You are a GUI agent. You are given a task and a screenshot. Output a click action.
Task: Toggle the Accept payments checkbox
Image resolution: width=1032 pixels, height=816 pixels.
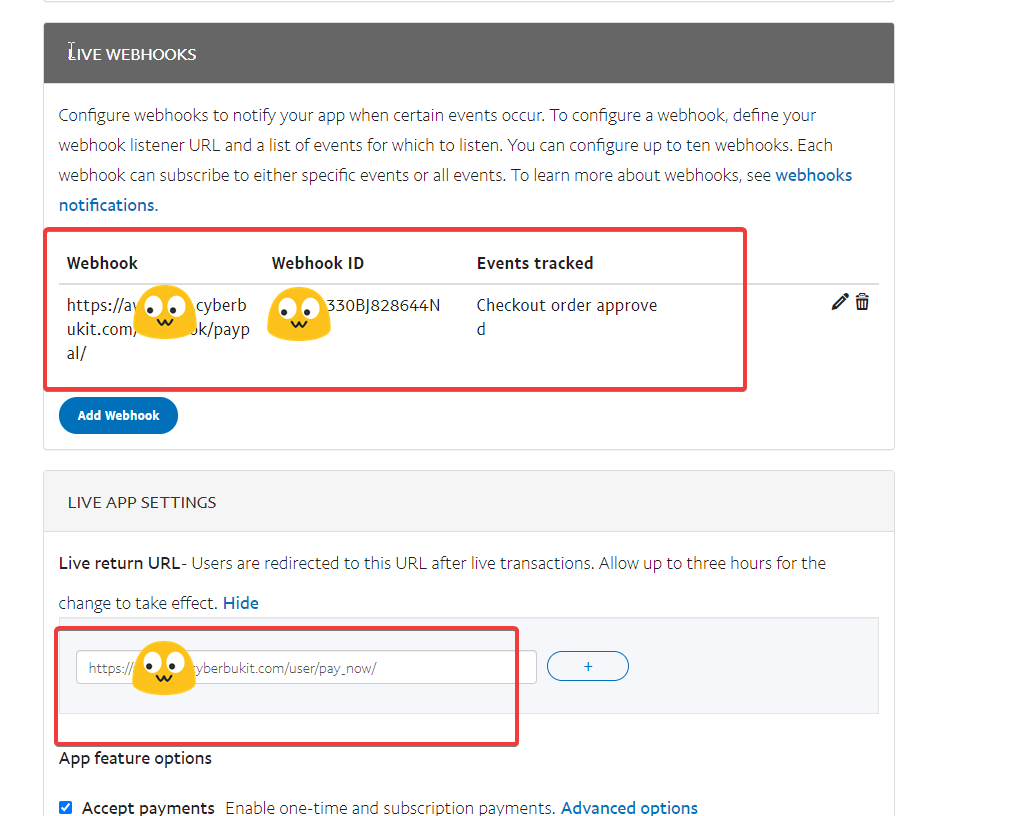coord(66,807)
